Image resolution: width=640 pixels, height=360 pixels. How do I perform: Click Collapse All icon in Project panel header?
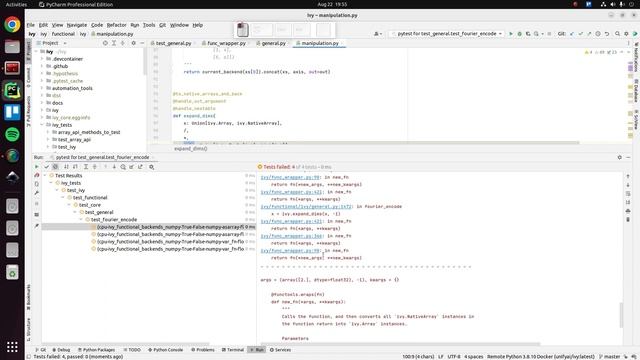pos(123,43)
